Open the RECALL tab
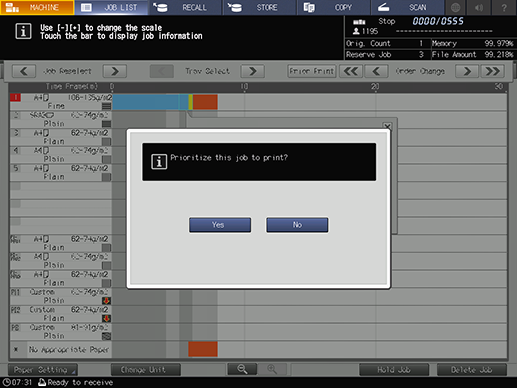This screenshot has width=517, height=388. click(186, 7)
